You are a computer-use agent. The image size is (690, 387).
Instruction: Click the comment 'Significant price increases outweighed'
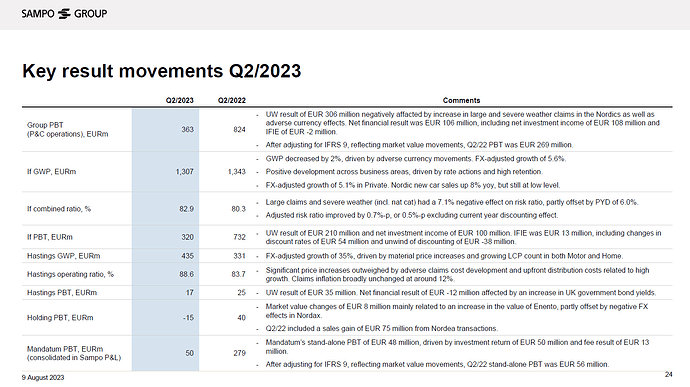458,275
